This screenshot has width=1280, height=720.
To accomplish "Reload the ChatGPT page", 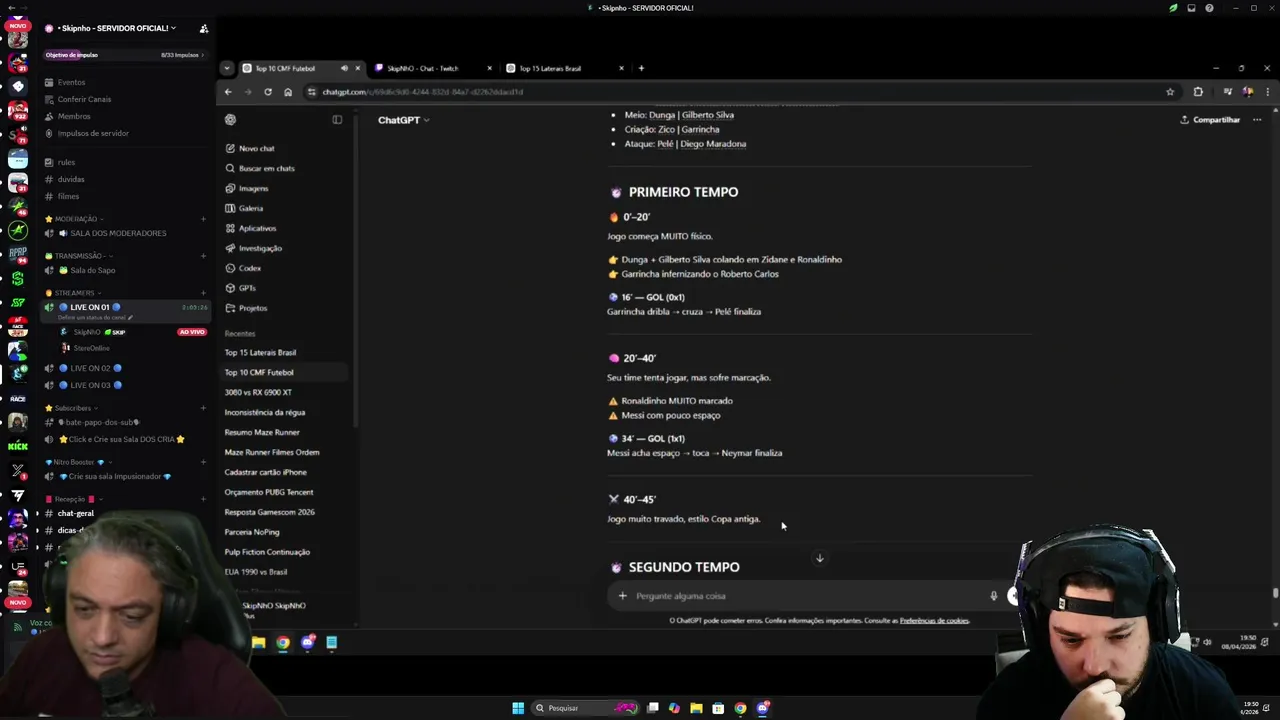I will coord(268,92).
